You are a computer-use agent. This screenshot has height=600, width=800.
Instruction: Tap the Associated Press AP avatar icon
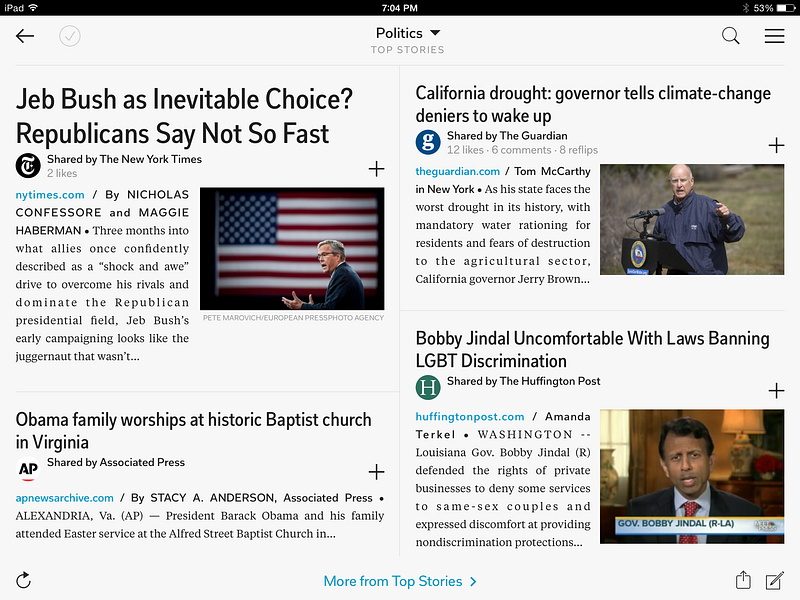coord(28,468)
